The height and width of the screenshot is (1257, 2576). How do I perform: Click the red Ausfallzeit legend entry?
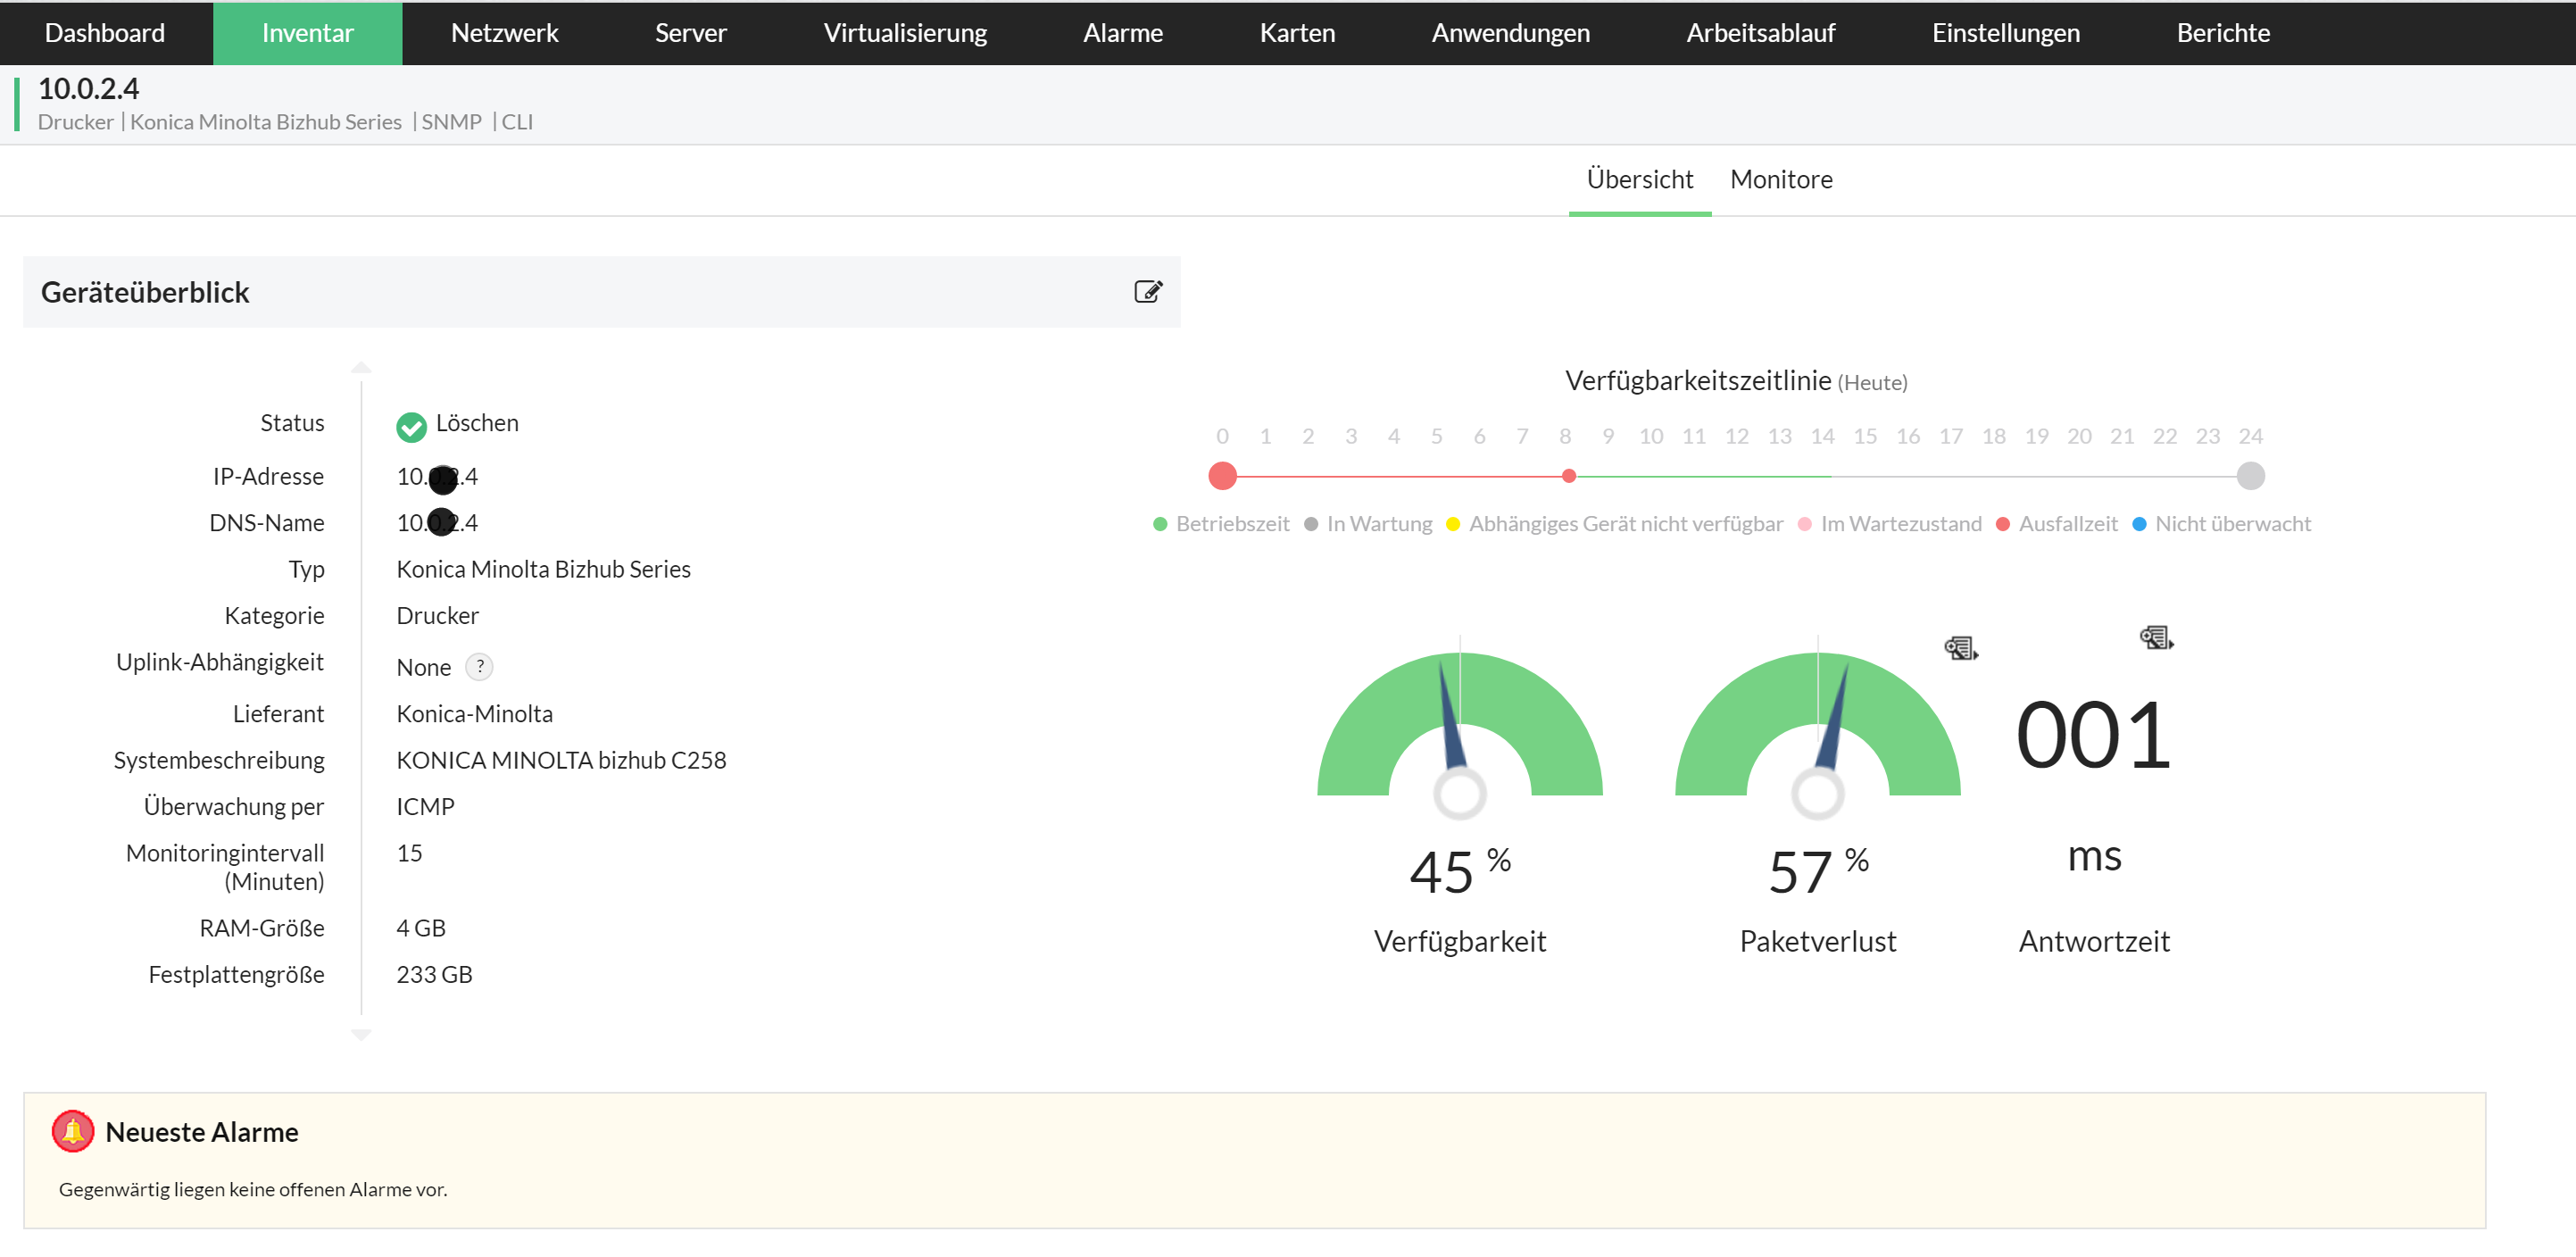2056,524
